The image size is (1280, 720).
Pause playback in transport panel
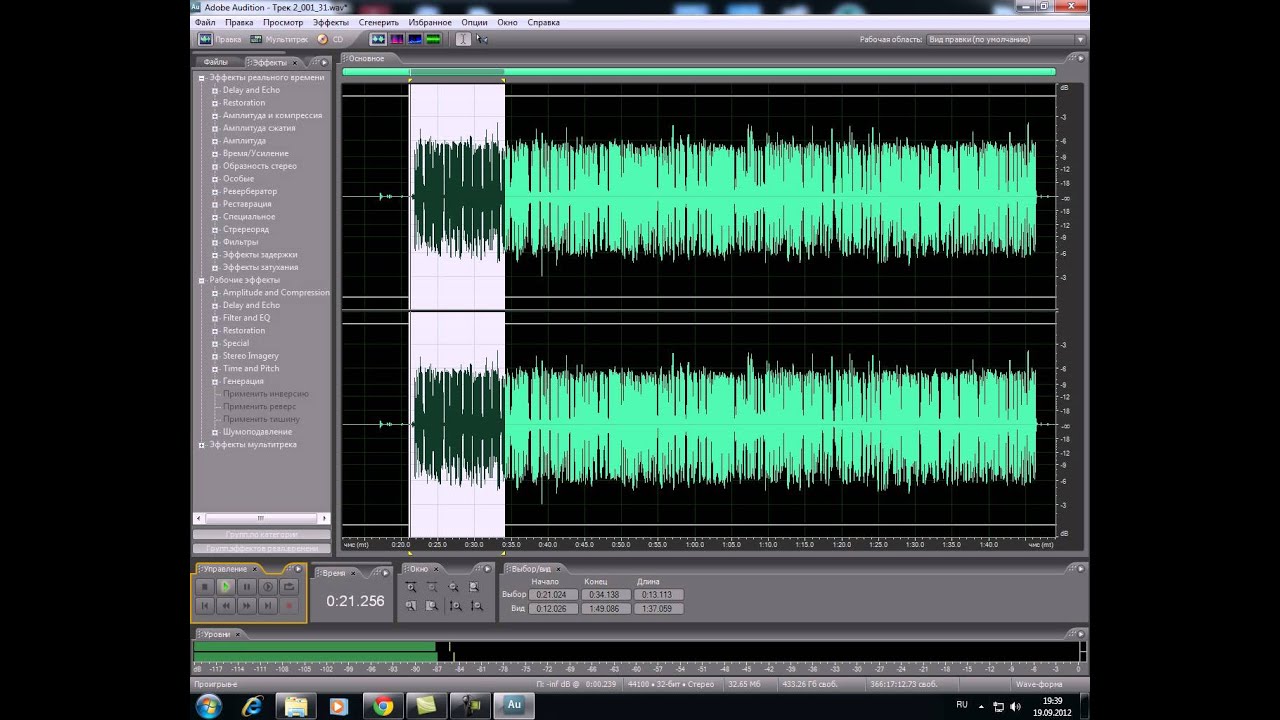(247, 587)
